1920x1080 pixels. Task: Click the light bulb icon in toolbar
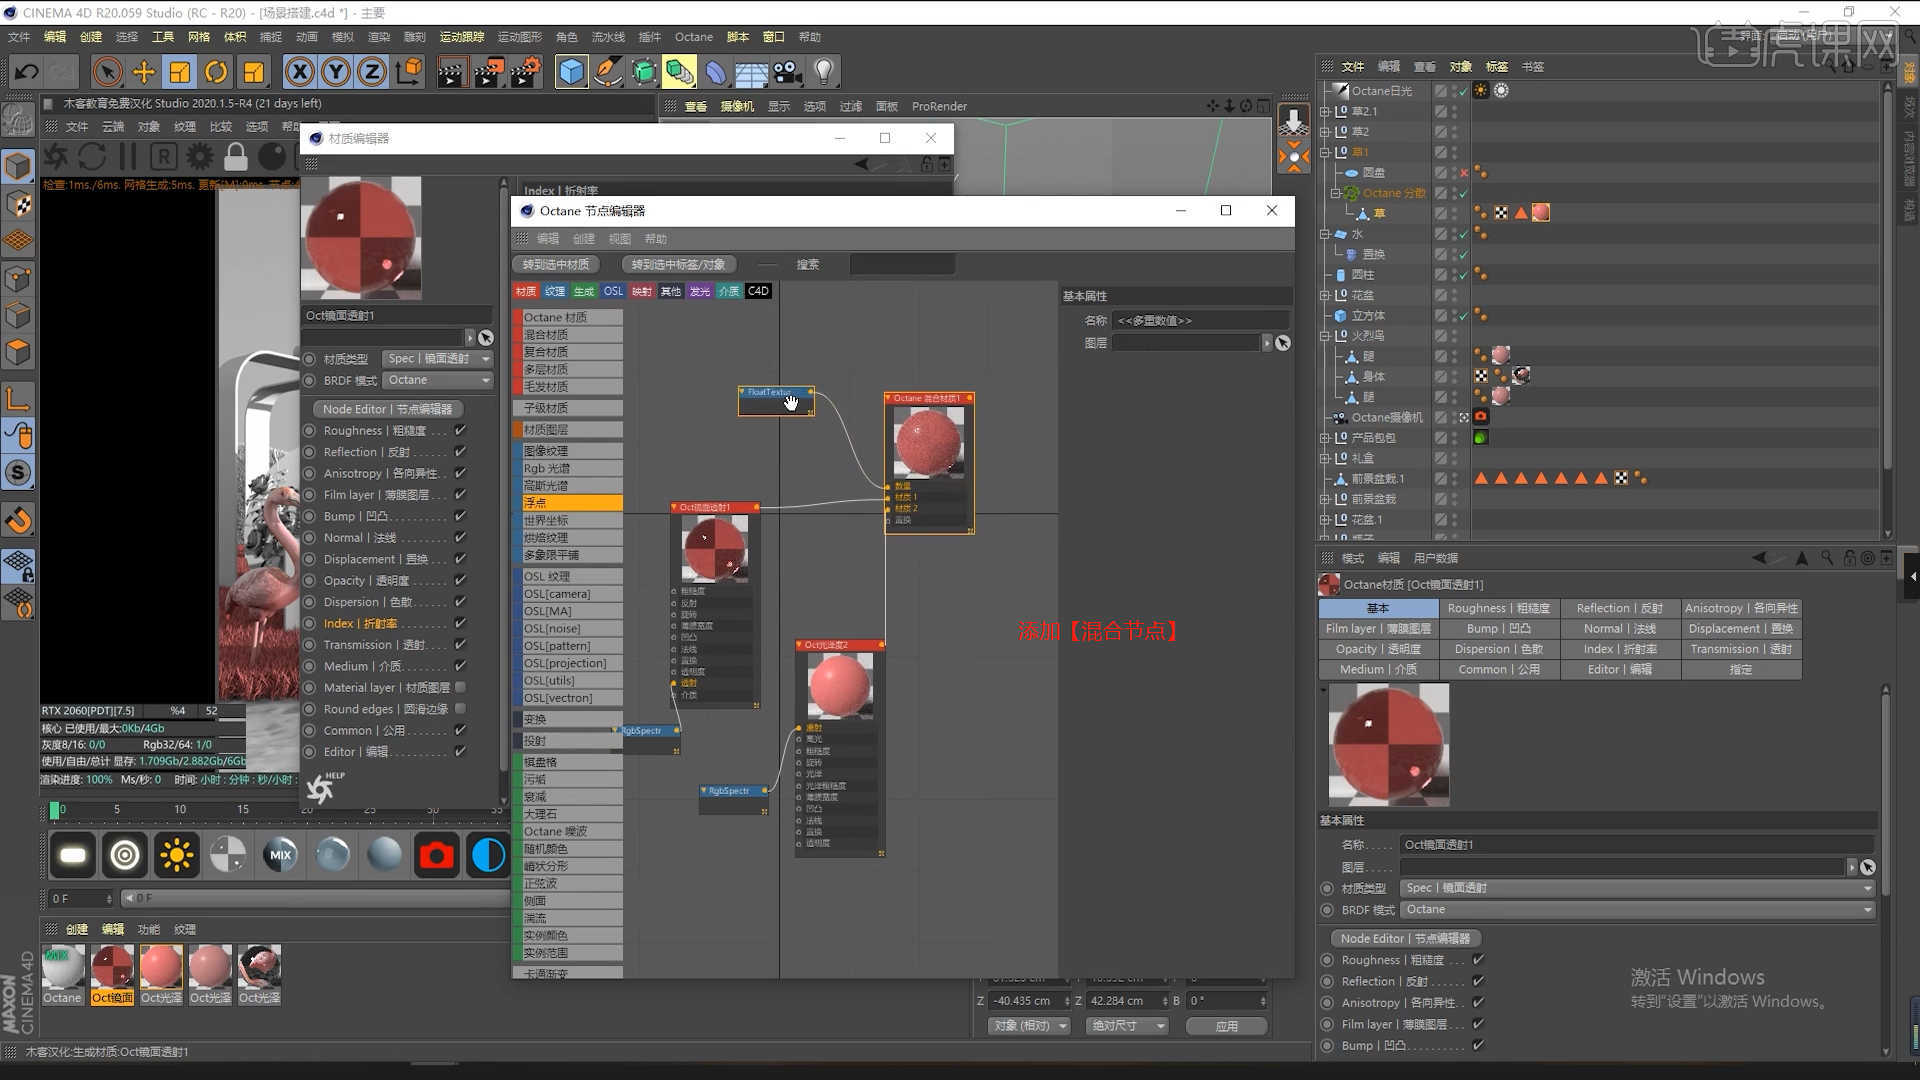click(x=823, y=72)
